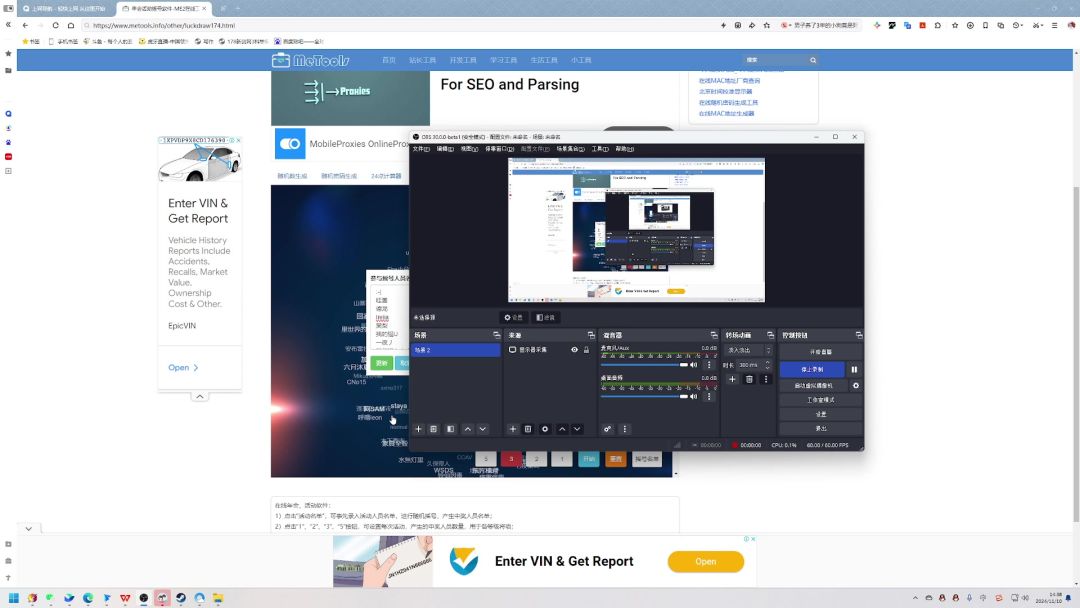The height and width of the screenshot is (608, 1080).
Task: Open the Tools menu in OBS
Action: click(599, 149)
